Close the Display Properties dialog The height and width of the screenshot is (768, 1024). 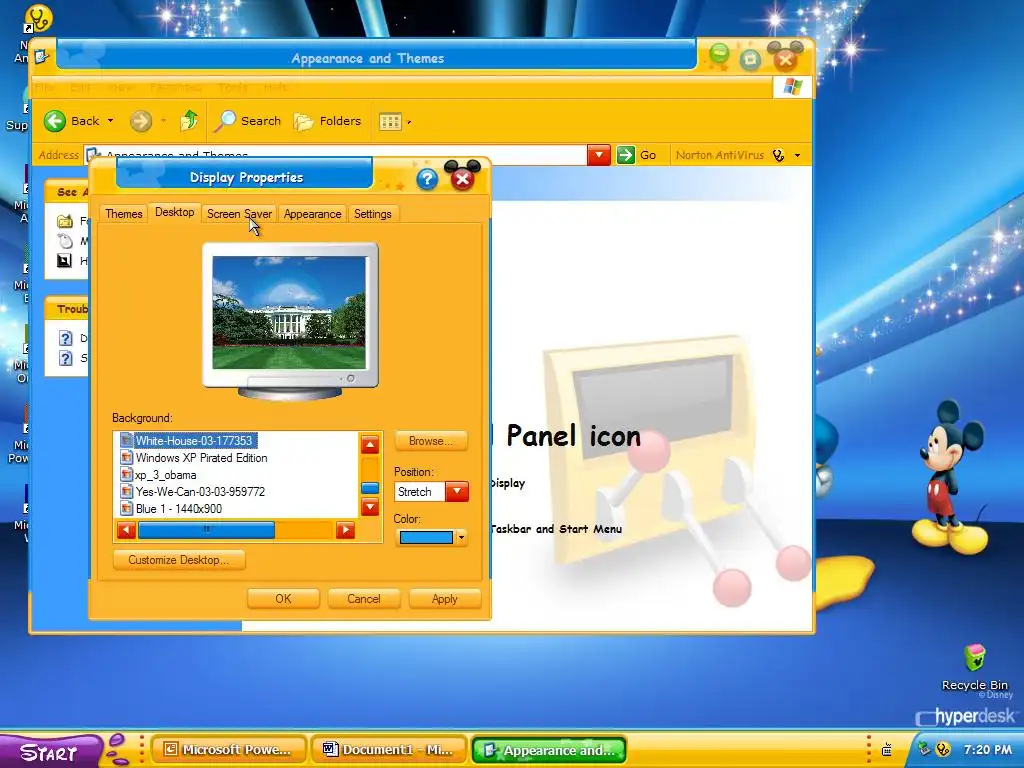462,178
